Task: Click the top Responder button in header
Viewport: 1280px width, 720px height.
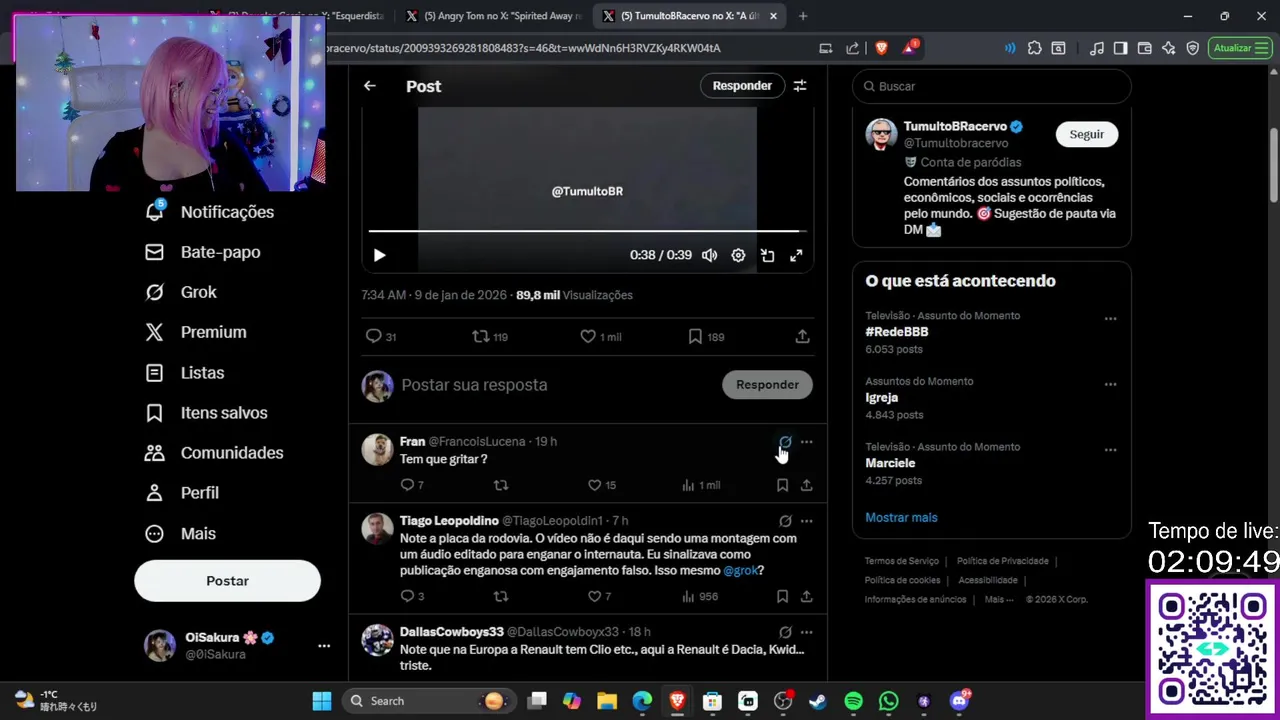Action: tap(742, 86)
